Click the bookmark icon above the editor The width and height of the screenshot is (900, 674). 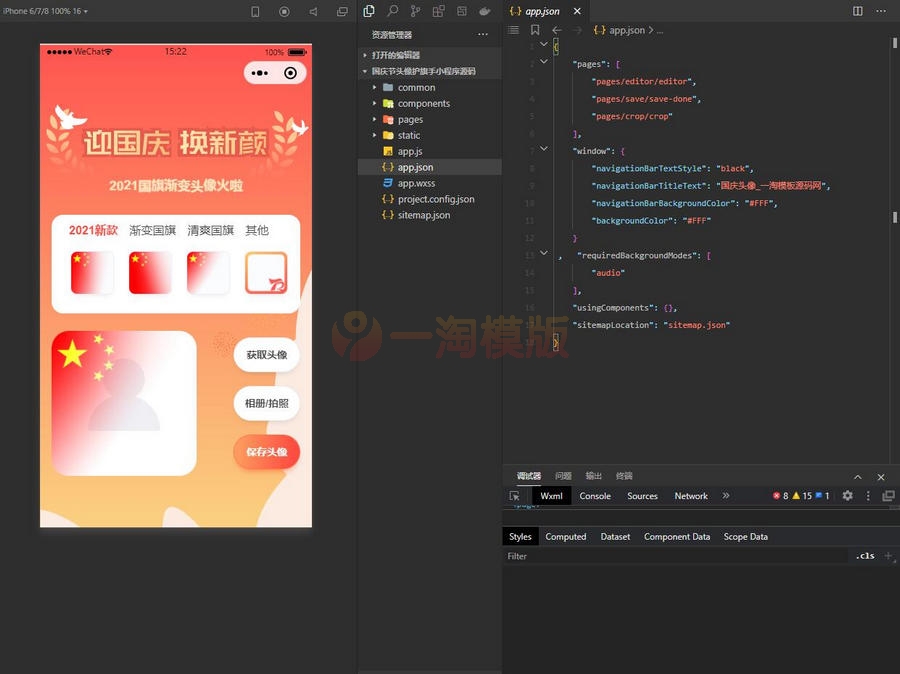point(535,31)
